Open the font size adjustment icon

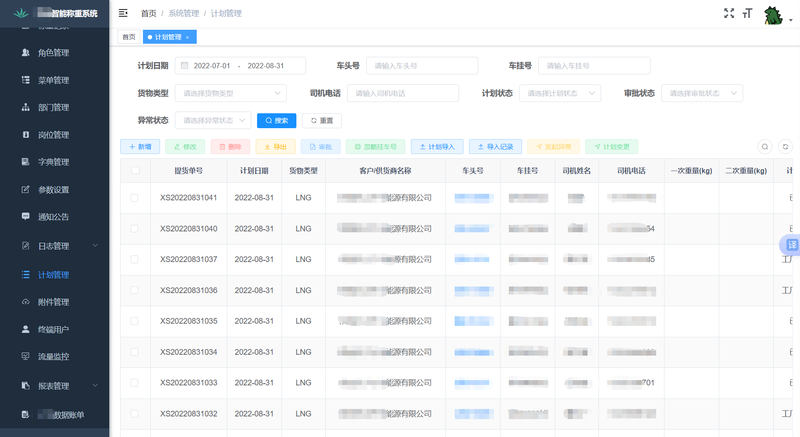click(747, 13)
